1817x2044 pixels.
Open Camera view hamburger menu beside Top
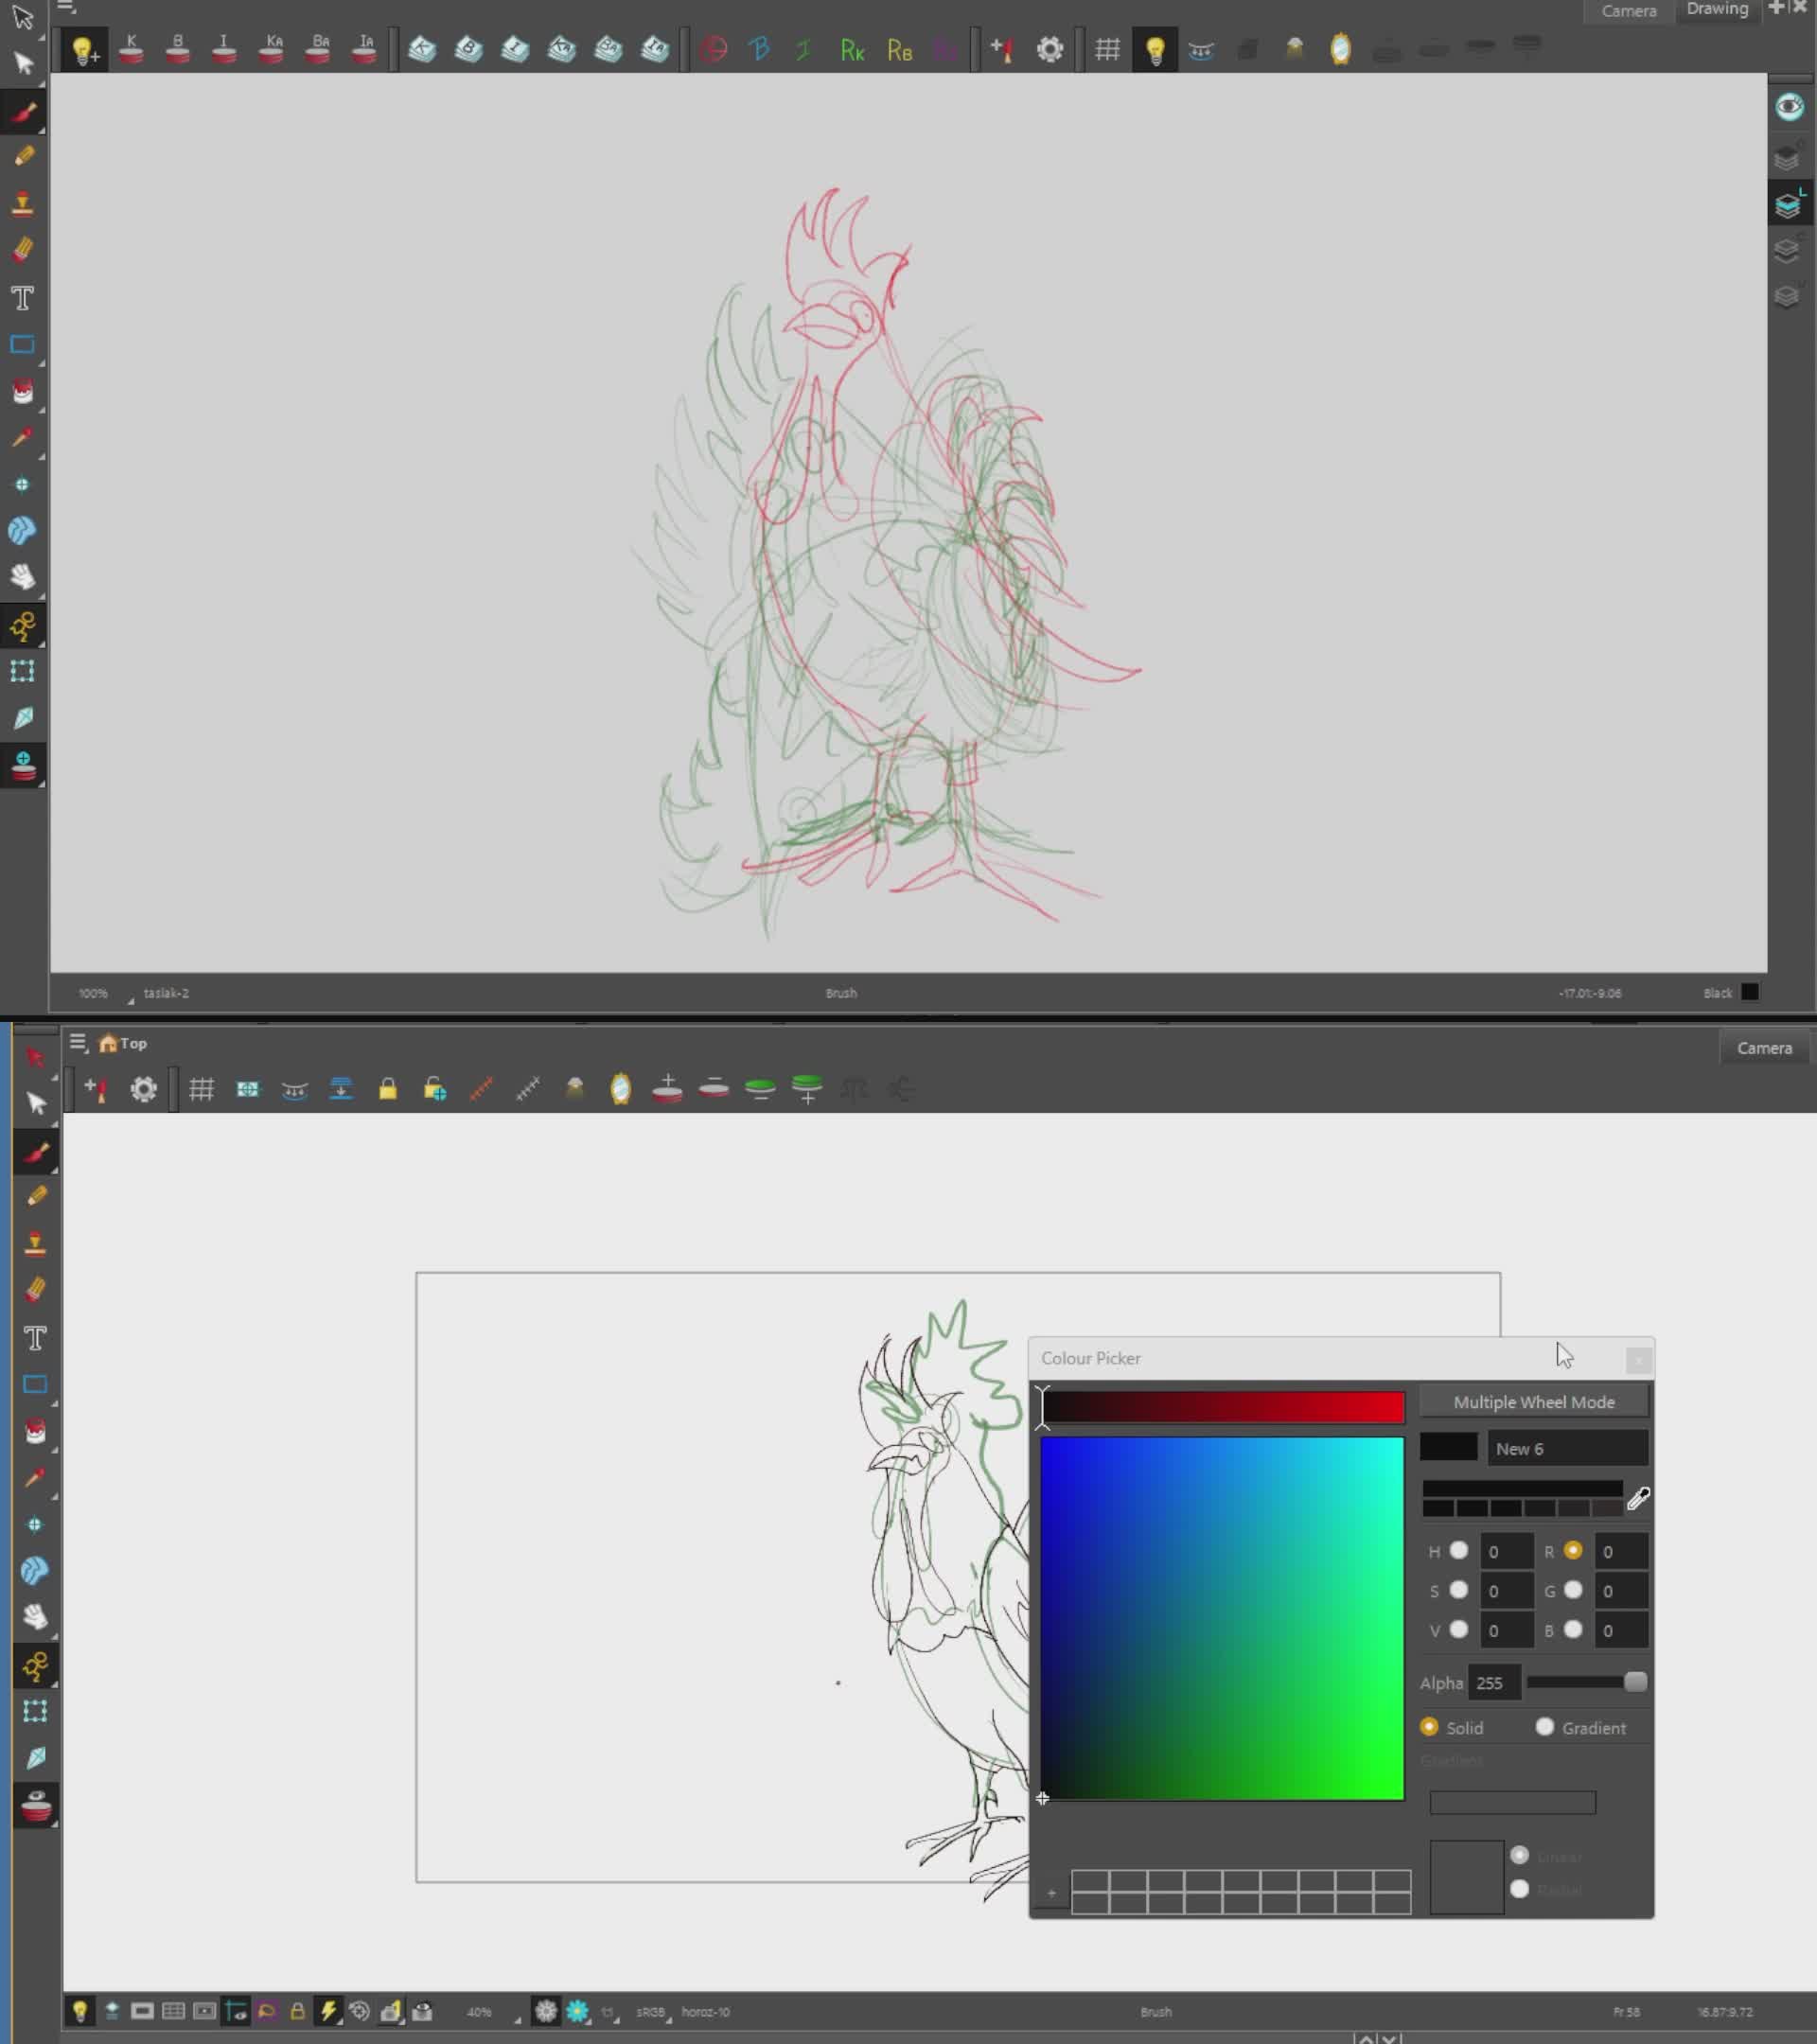pyautogui.click(x=78, y=1043)
